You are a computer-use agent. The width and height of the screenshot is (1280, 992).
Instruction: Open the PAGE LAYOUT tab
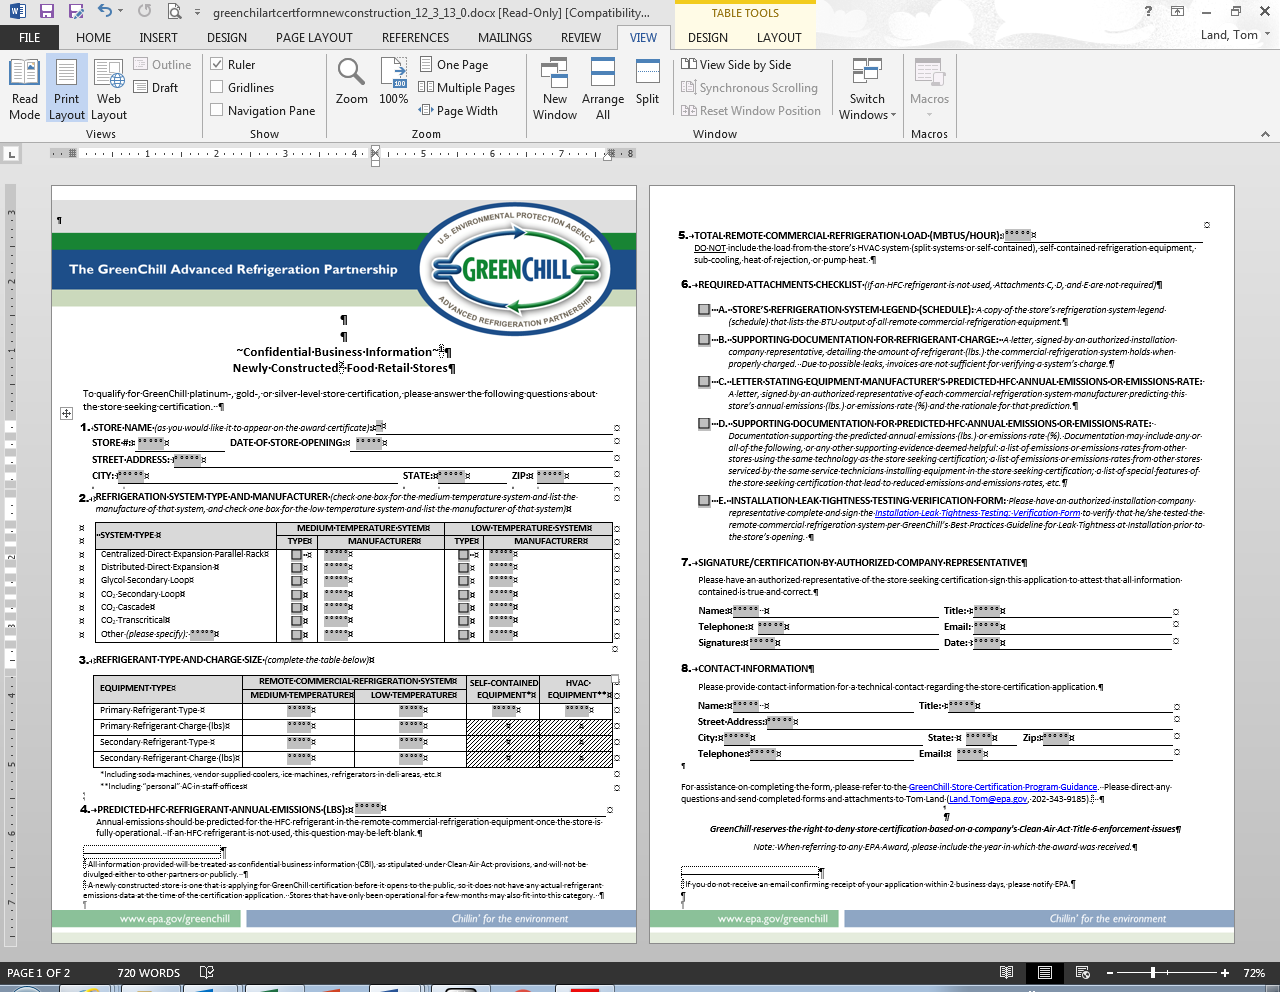(314, 38)
